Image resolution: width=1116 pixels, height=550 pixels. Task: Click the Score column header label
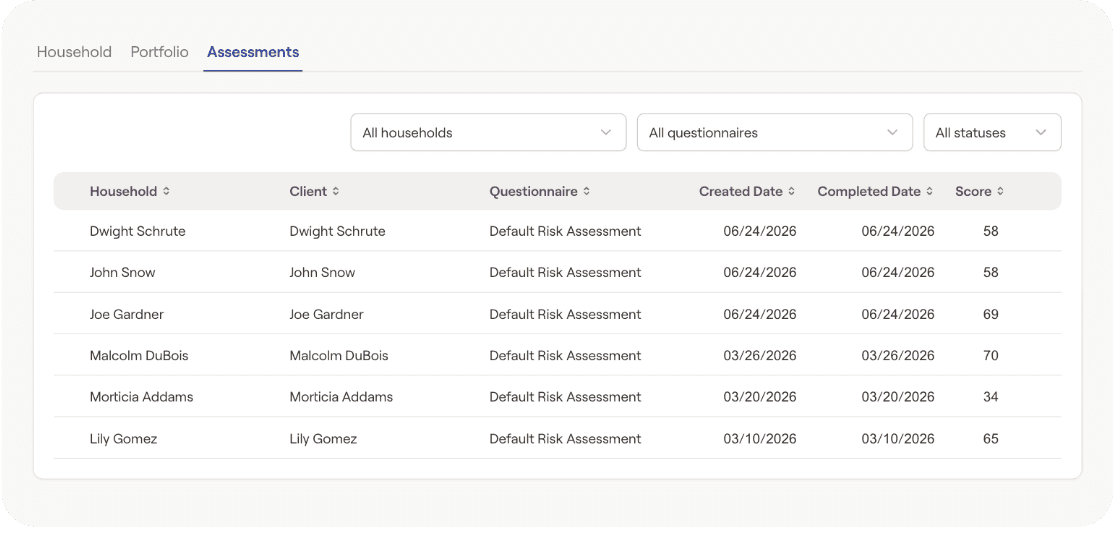point(973,191)
